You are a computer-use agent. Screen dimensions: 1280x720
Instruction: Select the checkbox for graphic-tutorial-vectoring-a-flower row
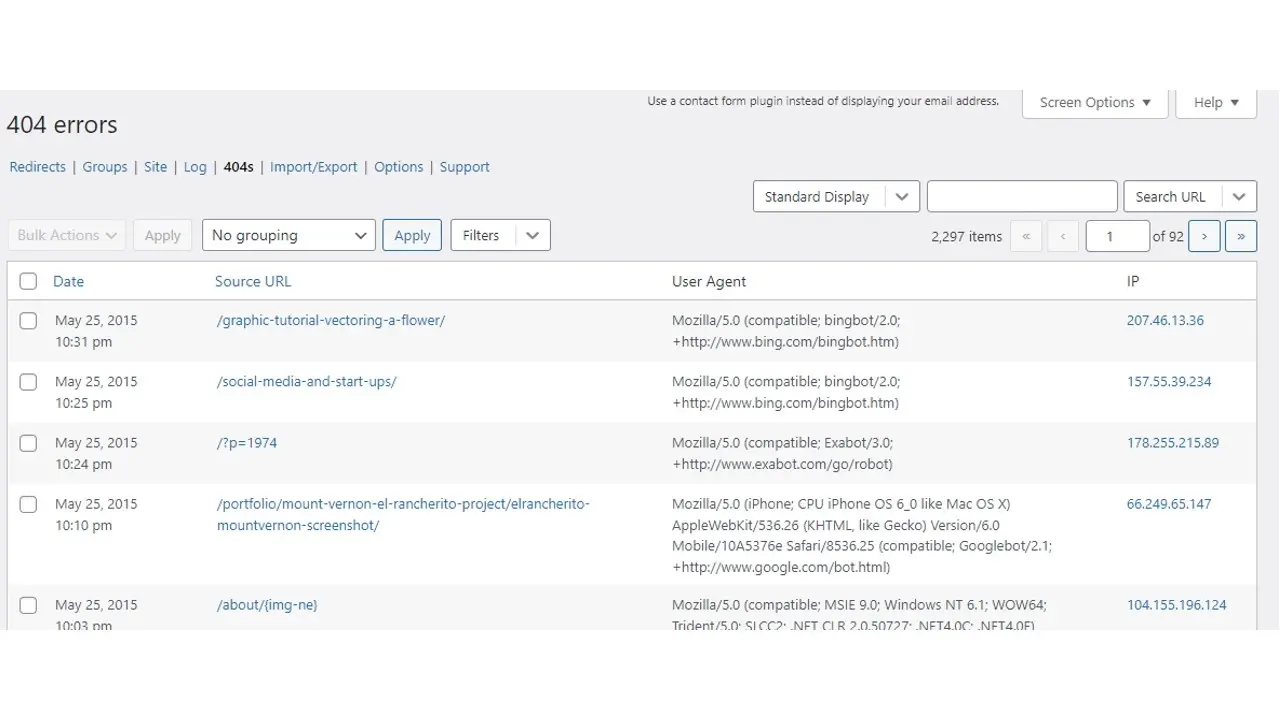(x=28, y=321)
